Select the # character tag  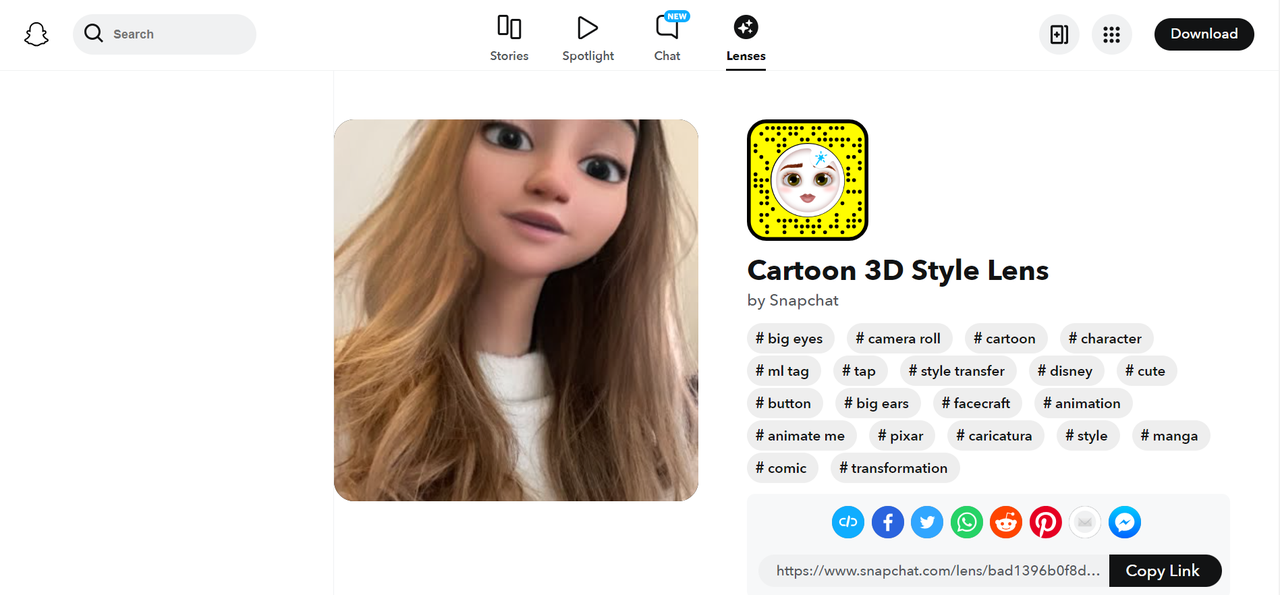click(1105, 338)
